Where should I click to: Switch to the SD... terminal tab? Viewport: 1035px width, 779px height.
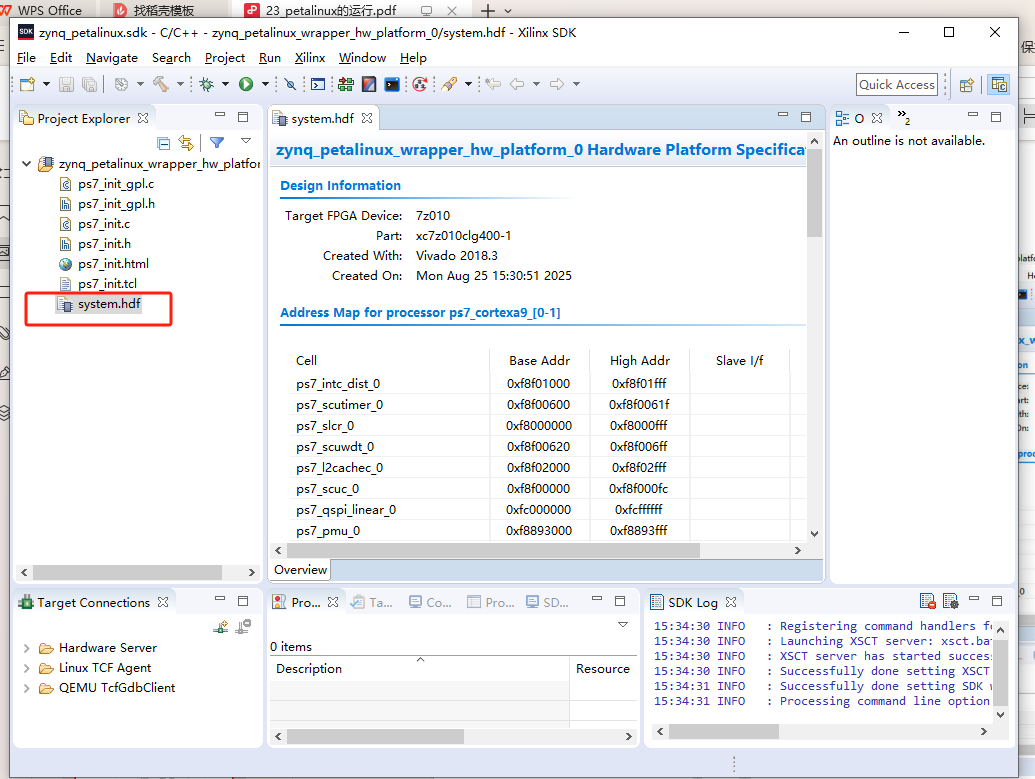(x=547, y=602)
